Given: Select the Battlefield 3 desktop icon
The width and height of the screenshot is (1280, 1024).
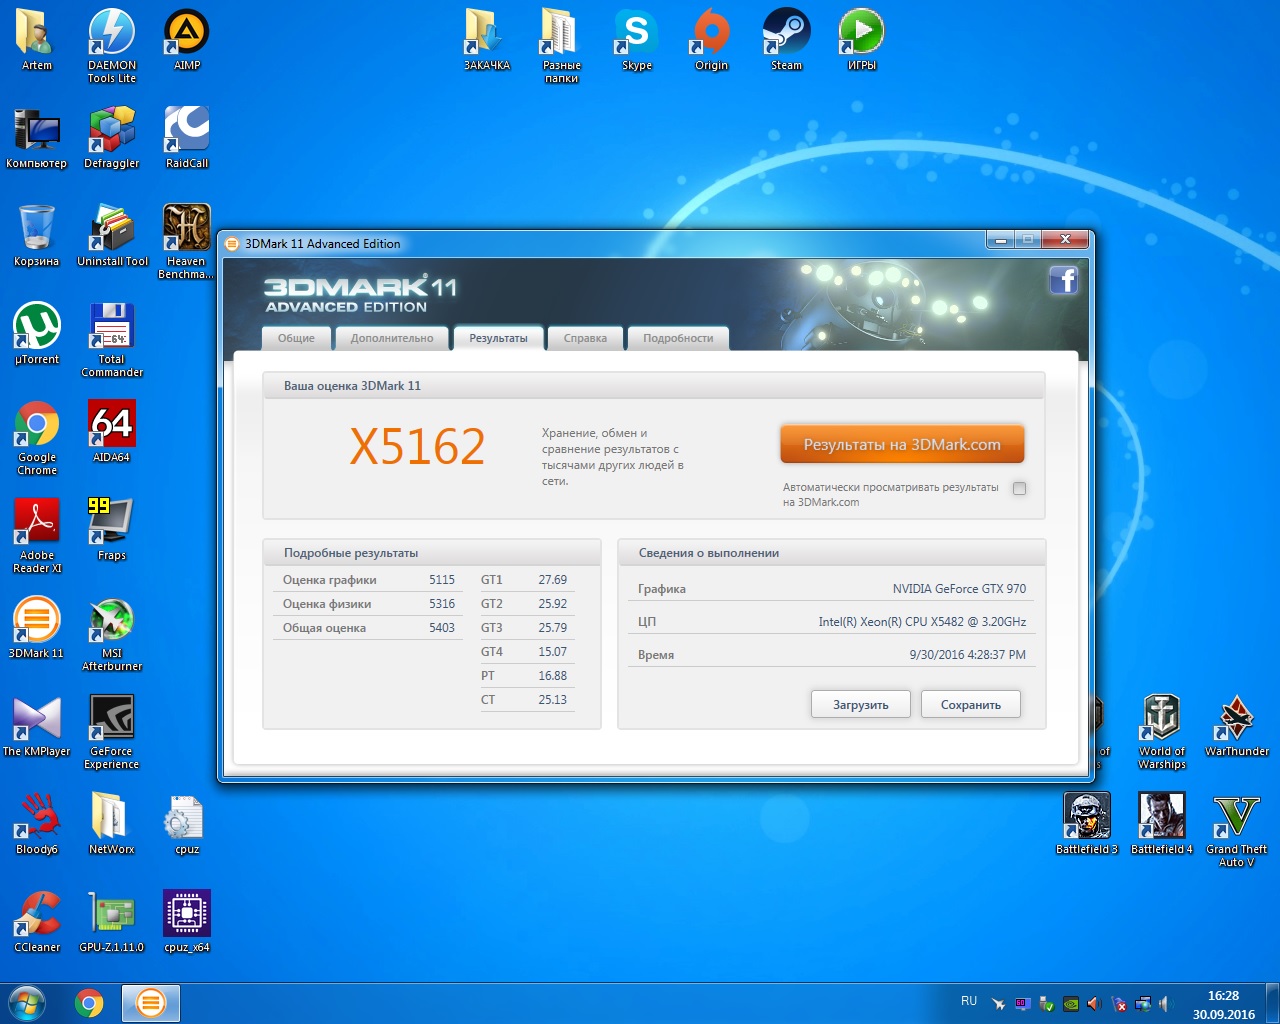Looking at the screenshot, I should coord(1087,823).
